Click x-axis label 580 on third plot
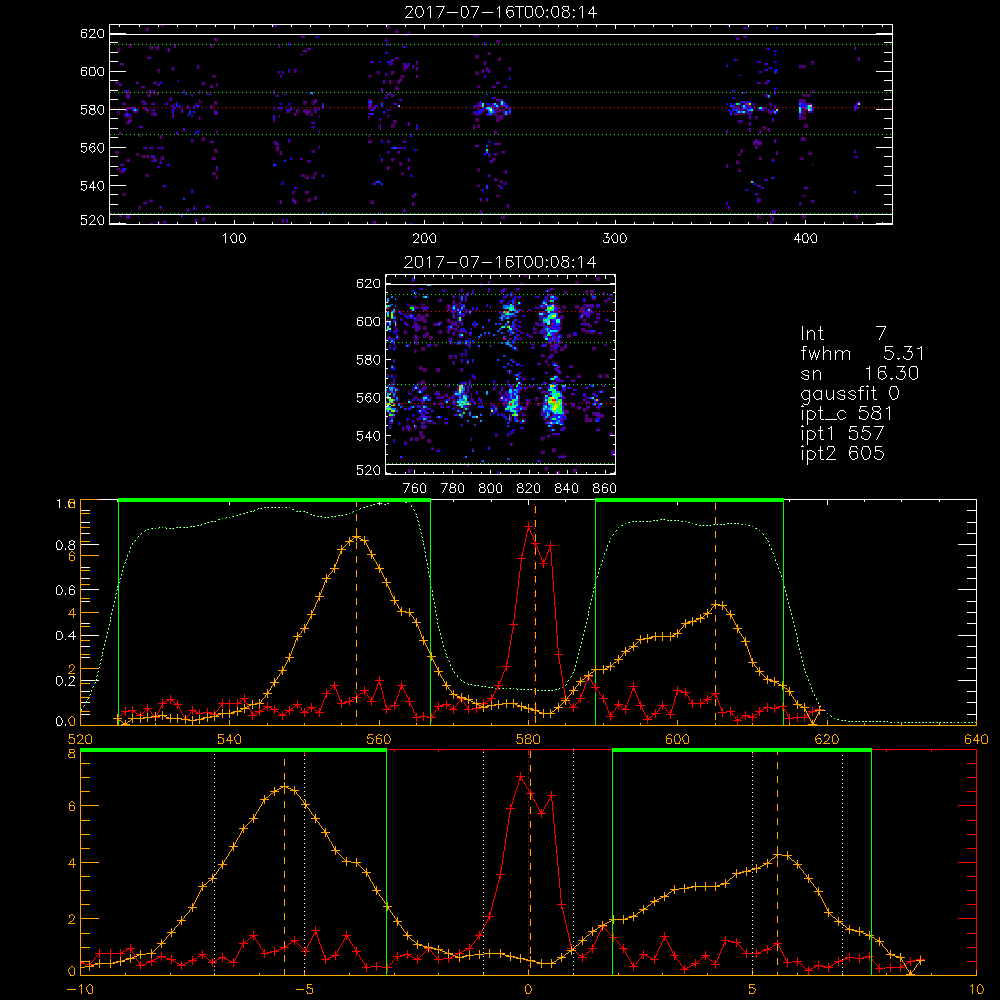 tap(528, 739)
